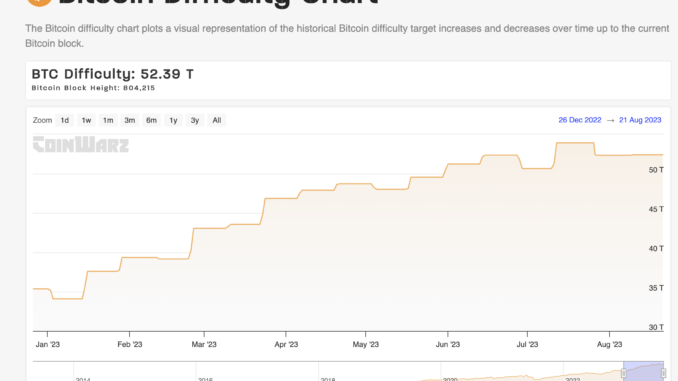
Task: Set chart zoom to 3m
Action: click(130, 120)
